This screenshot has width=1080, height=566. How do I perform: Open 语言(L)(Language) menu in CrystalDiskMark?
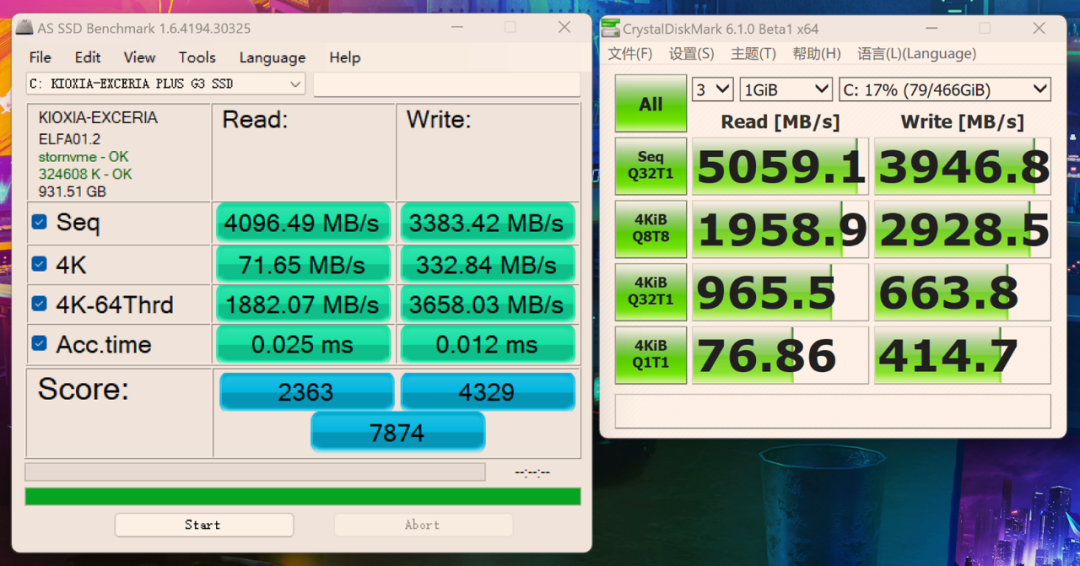(916, 54)
